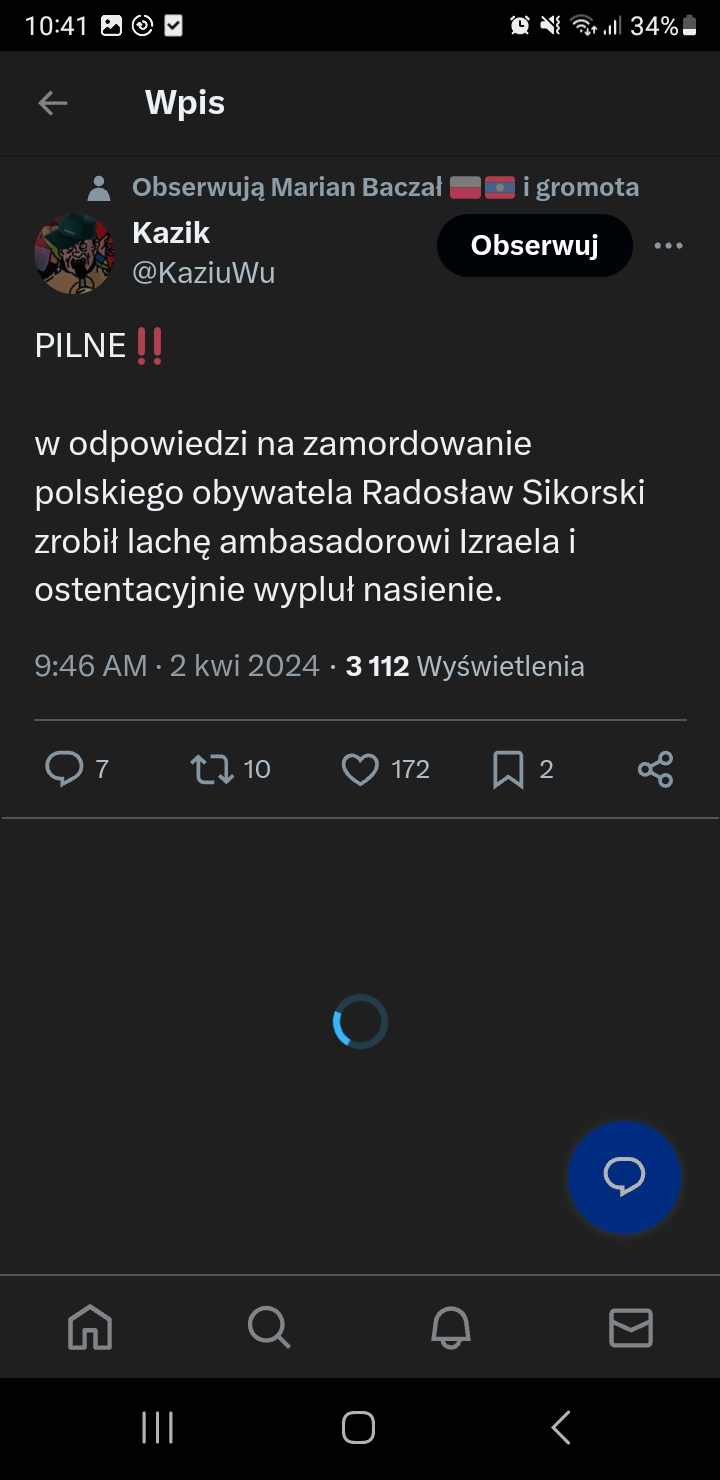
Task: Open the Search tab
Action: [x=269, y=1328]
